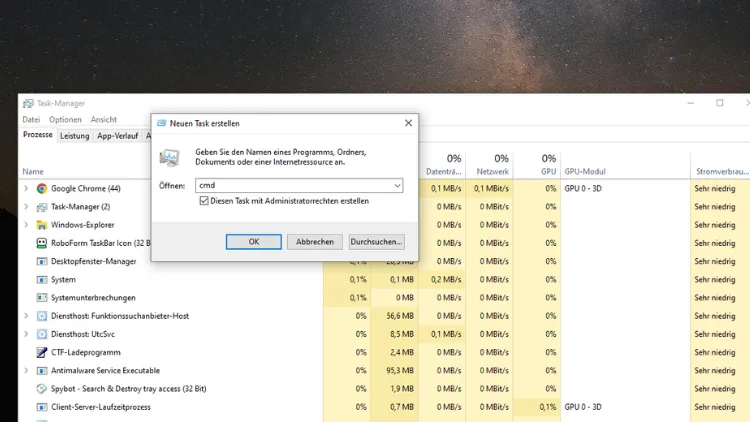Screen dimensions: 750x422
Task: Click the Google Chrome process icon
Action: (42, 189)
